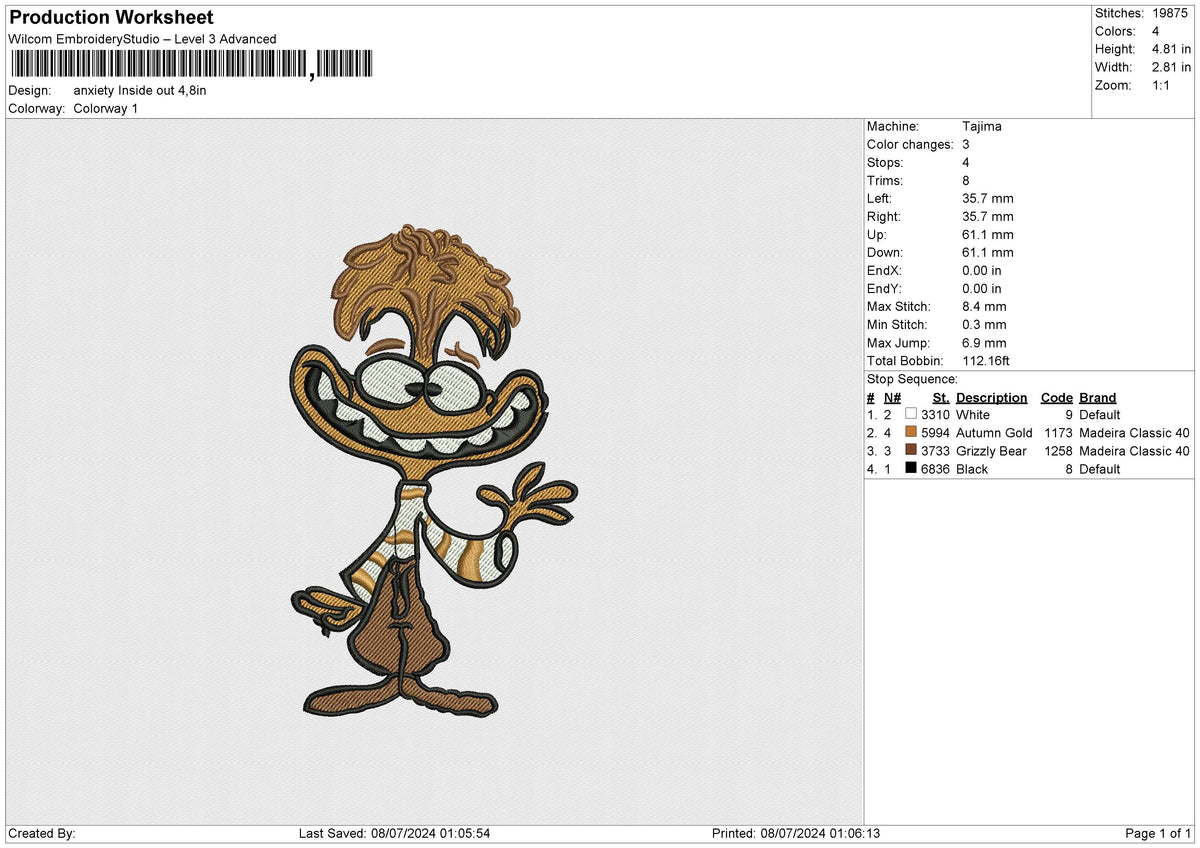Click the Up value '61.1 mm'
The image size is (1200, 848).
point(988,234)
